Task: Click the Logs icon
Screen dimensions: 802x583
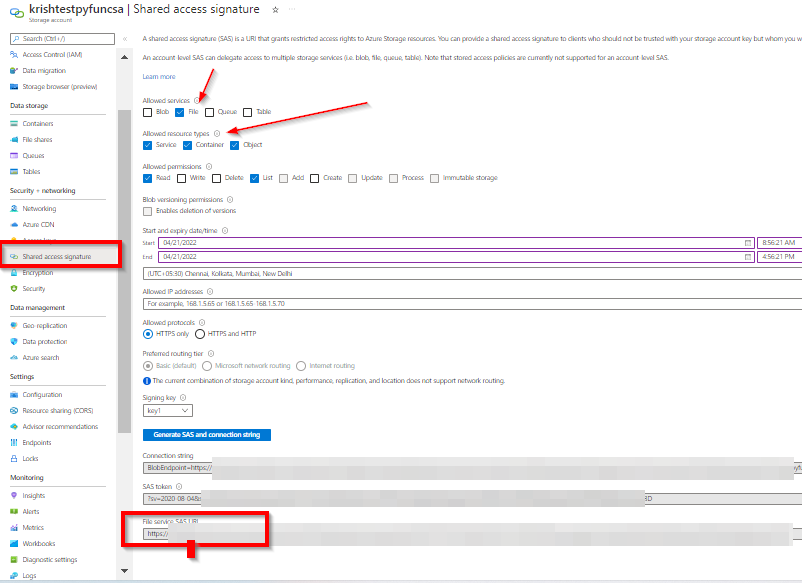Action: (x=14, y=575)
